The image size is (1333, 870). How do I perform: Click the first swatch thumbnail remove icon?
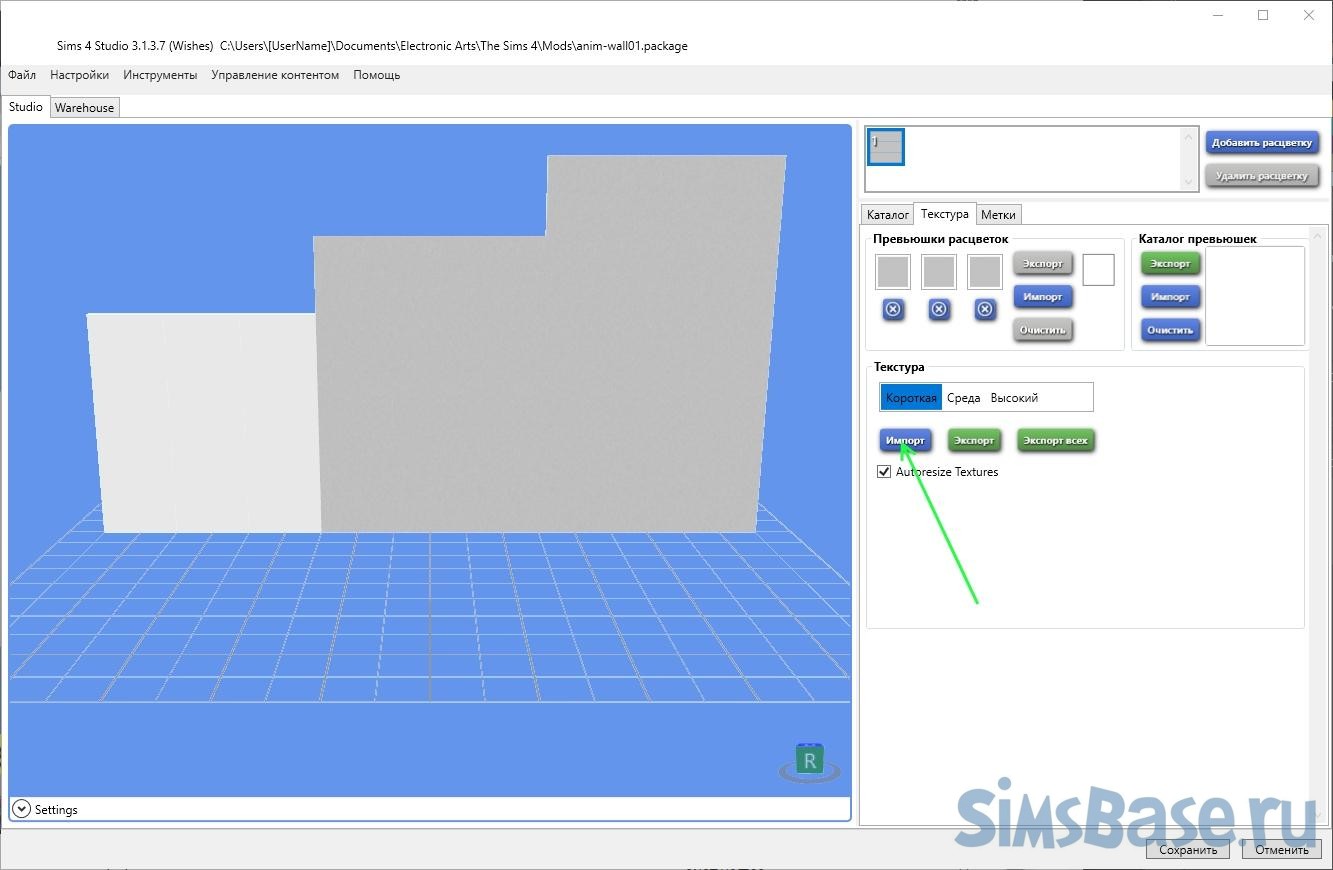point(893,310)
